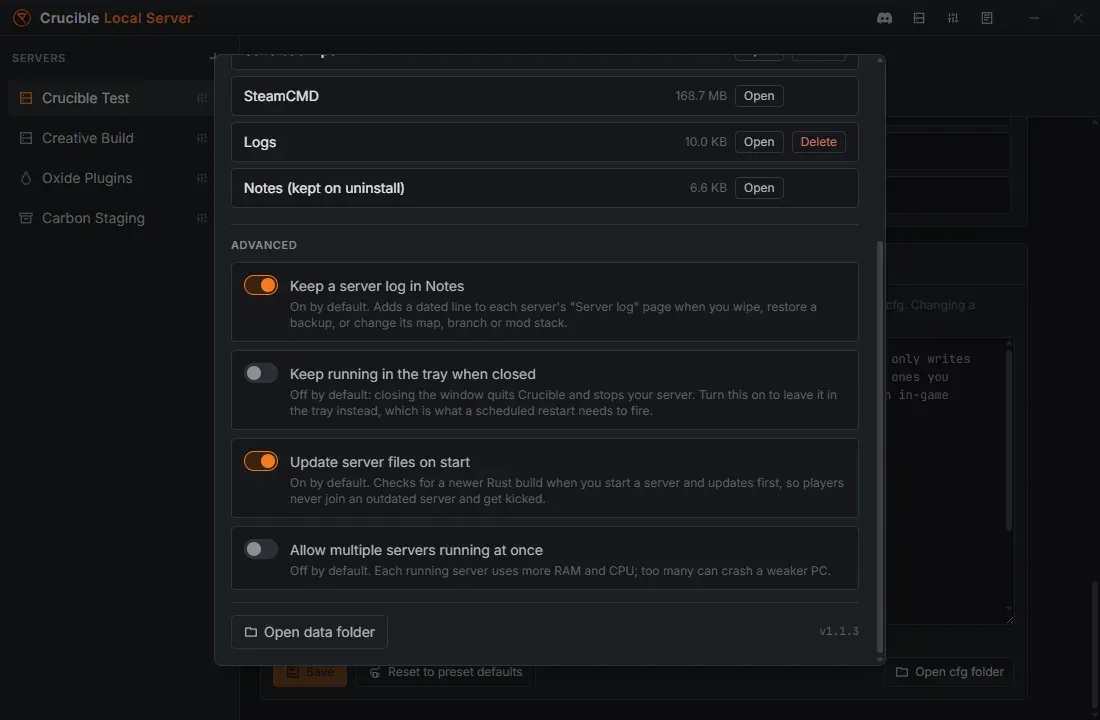The image size is (1100, 720).
Task: Click the SteamCMD row label
Action: [281, 96]
